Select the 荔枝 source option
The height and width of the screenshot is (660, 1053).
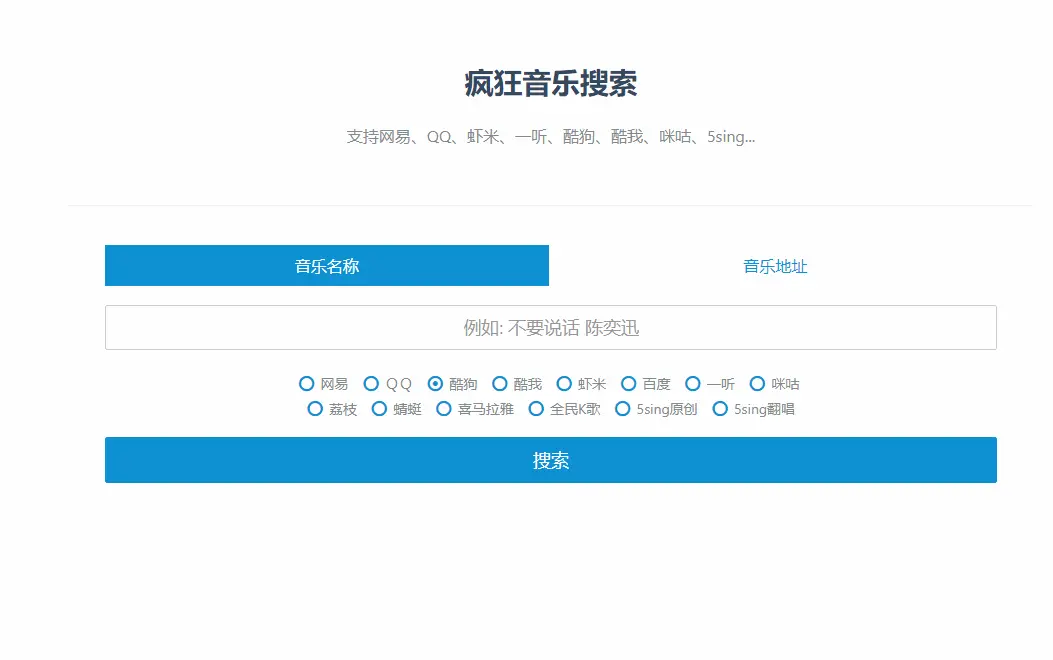314,409
